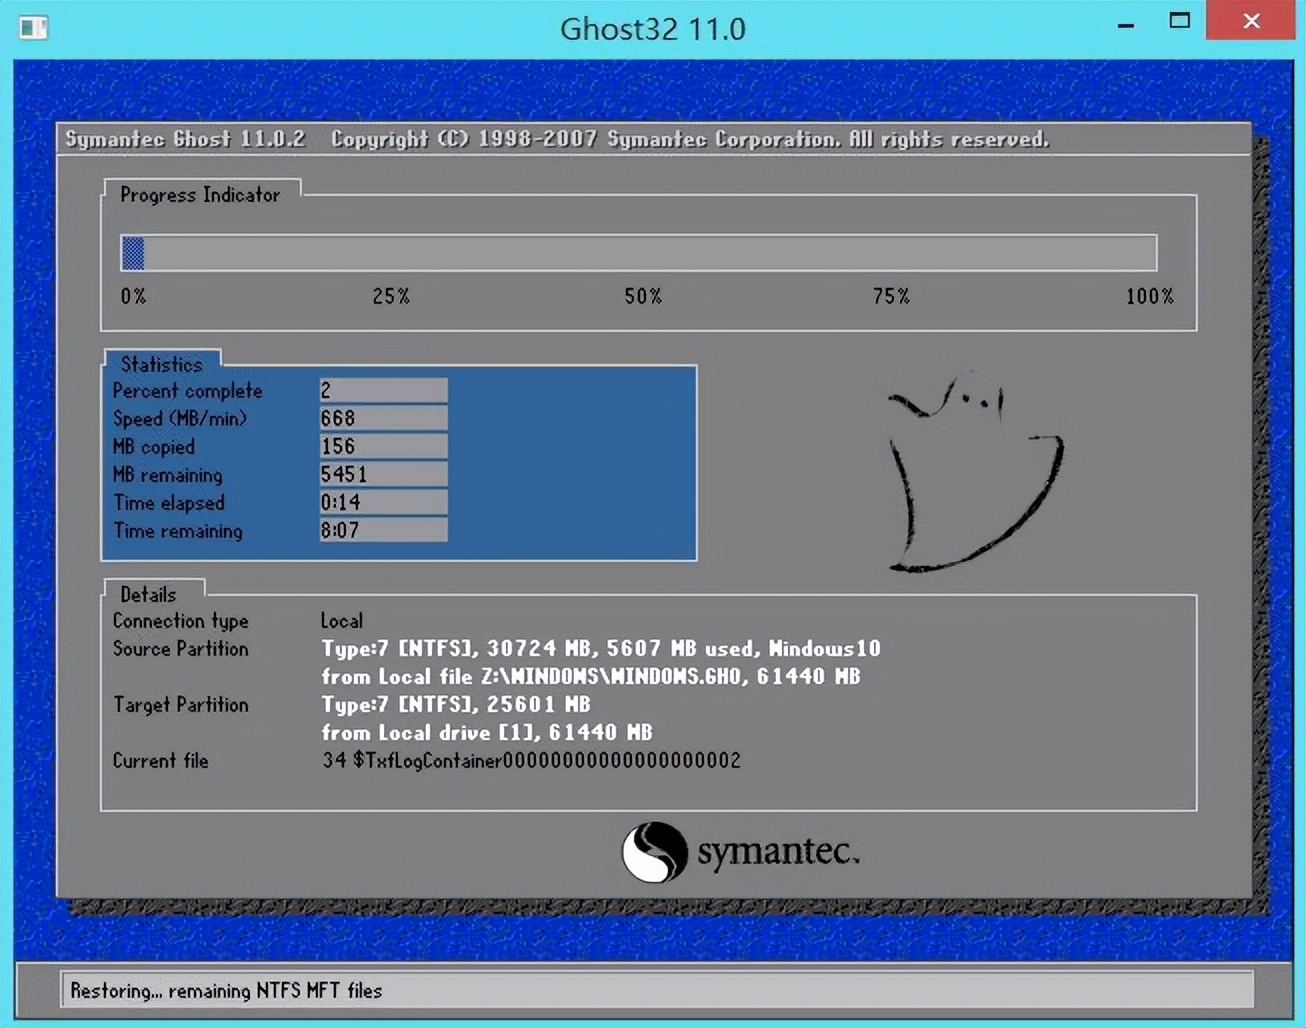1306x1028 pixels.
Task: Select the MB remaining value box
Action: pos(383,474)
